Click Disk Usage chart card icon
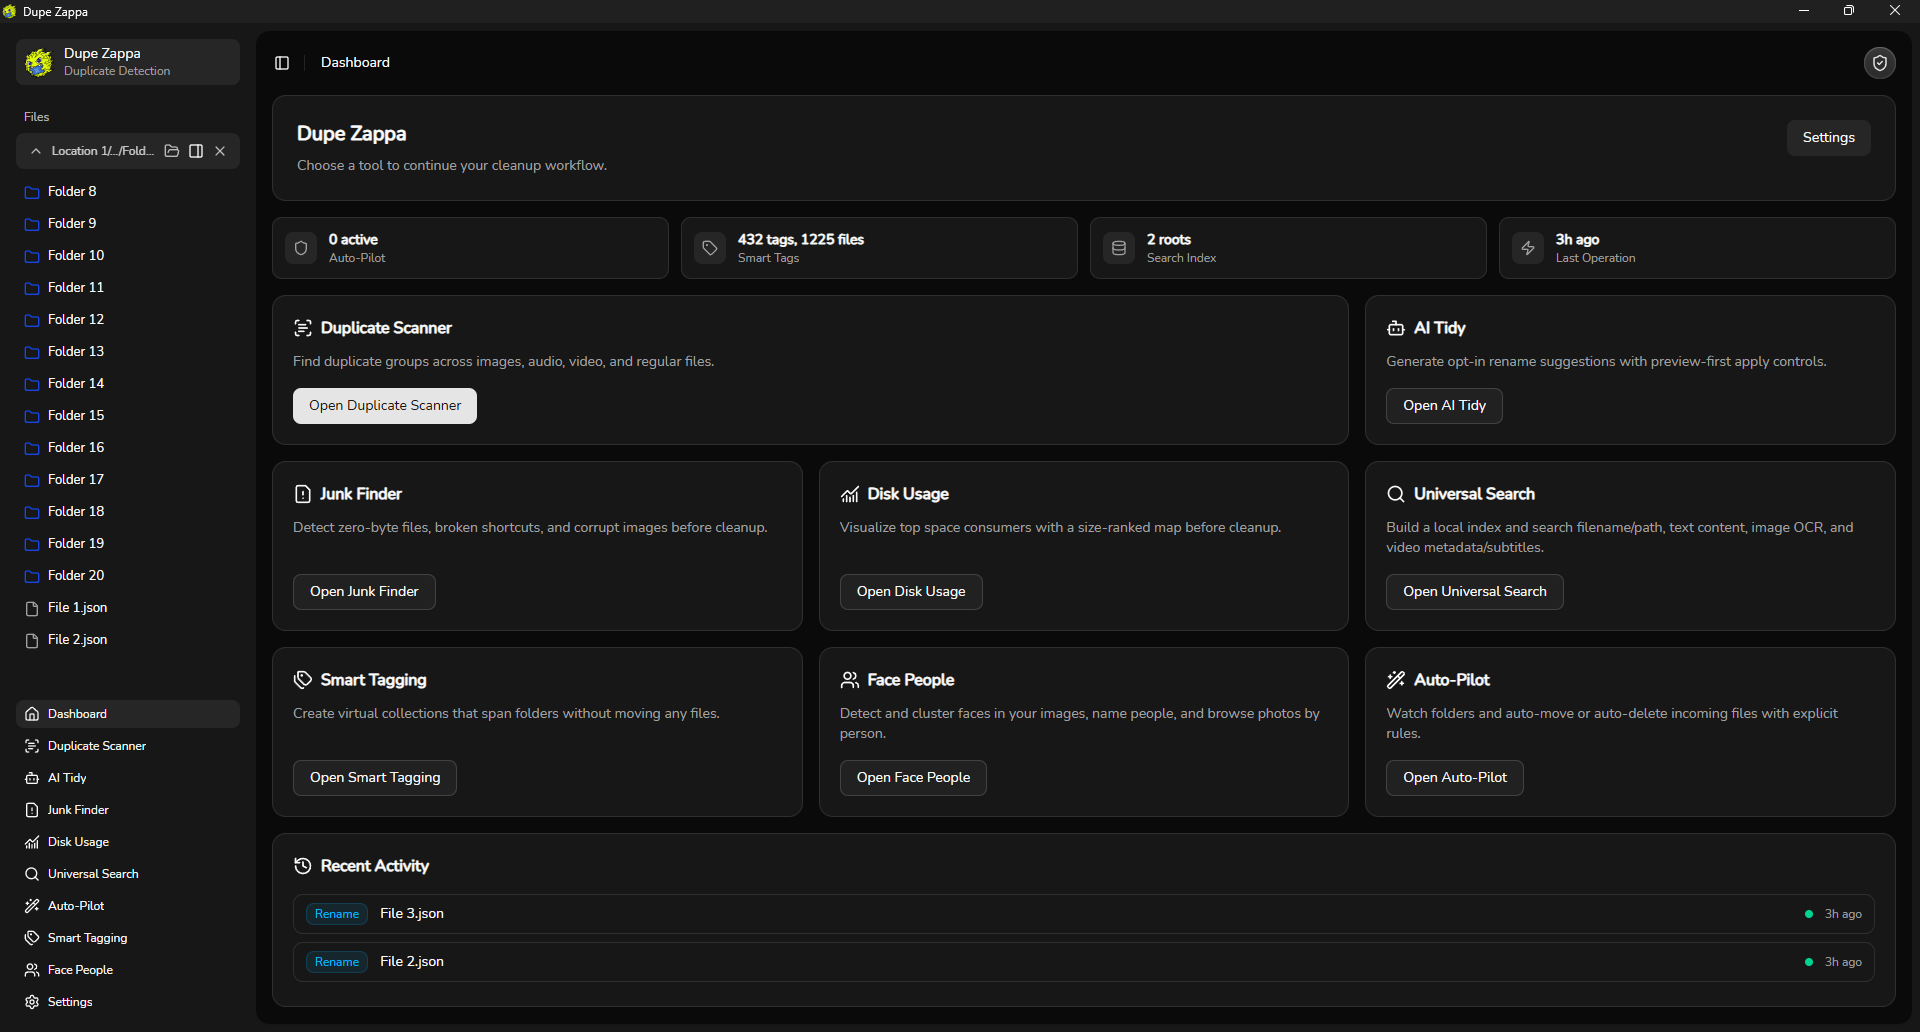Viewport: 1920px width, 1032px height. pyautogui.click(x=849, y=494)
